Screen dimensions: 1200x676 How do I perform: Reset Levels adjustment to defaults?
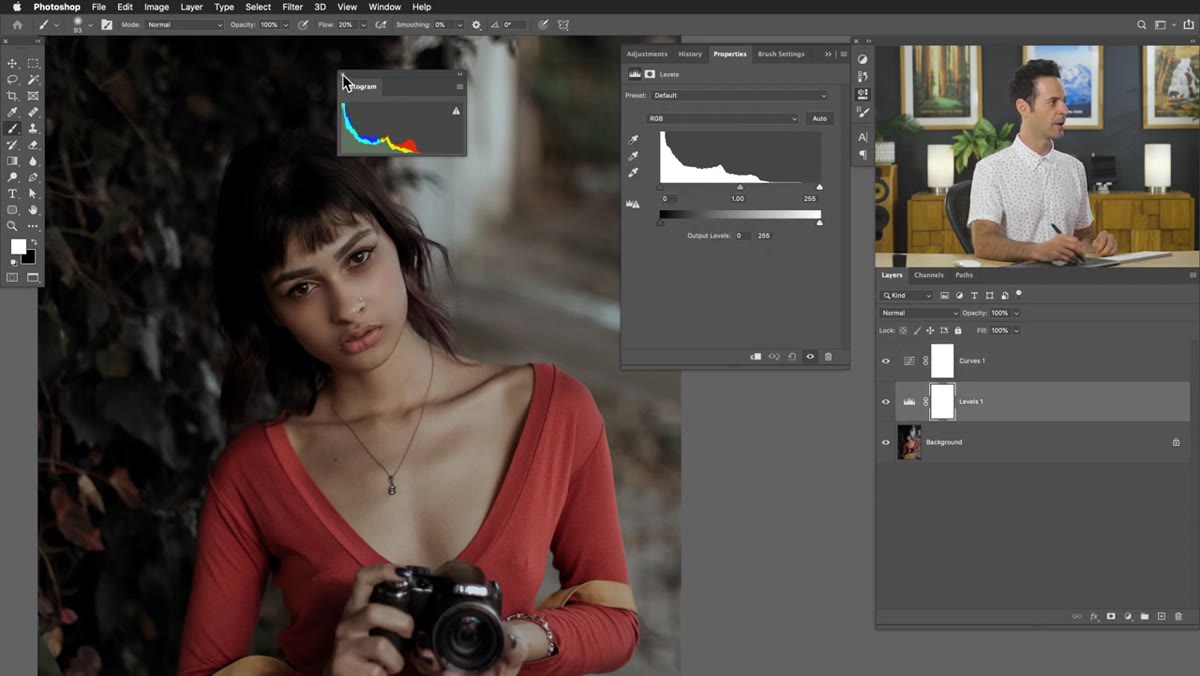pyautogui.click(x=792, y=356)
